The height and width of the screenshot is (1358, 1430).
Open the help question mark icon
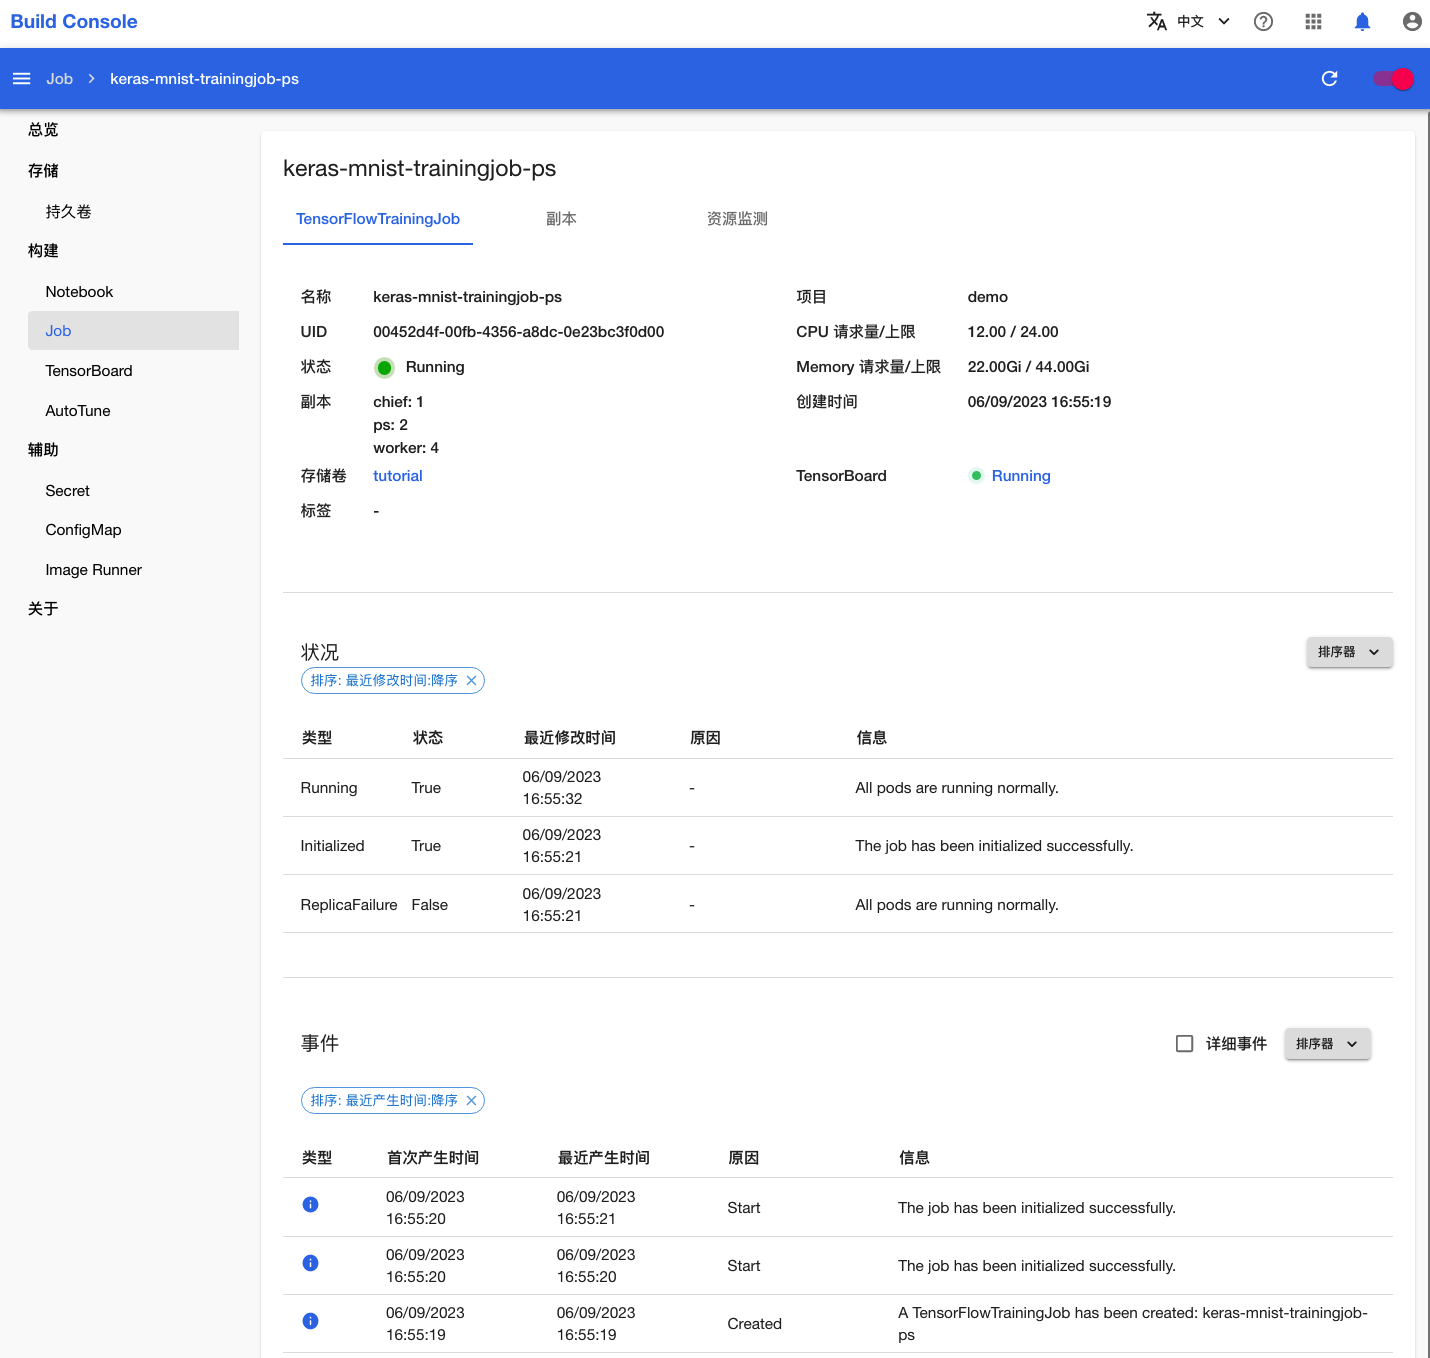coord(1263,21)
